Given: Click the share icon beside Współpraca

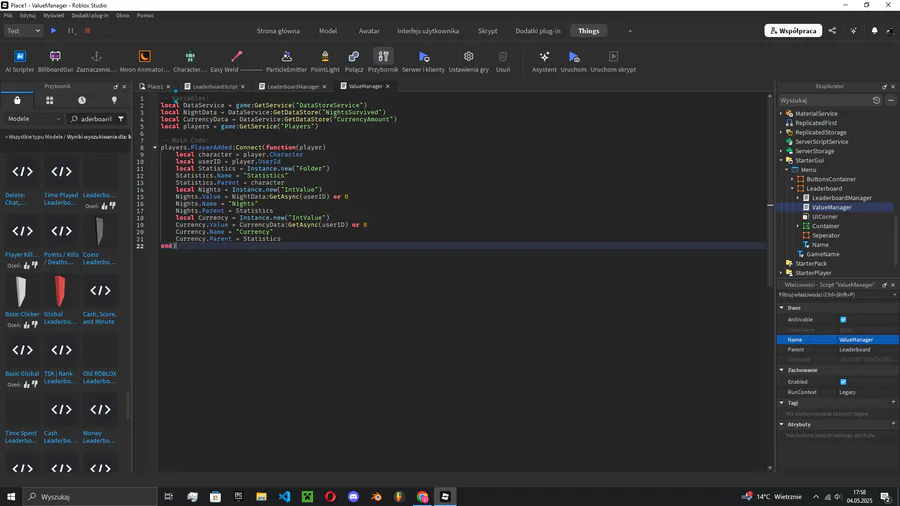Looking at the screenshot, I should [x=832, y=30].
